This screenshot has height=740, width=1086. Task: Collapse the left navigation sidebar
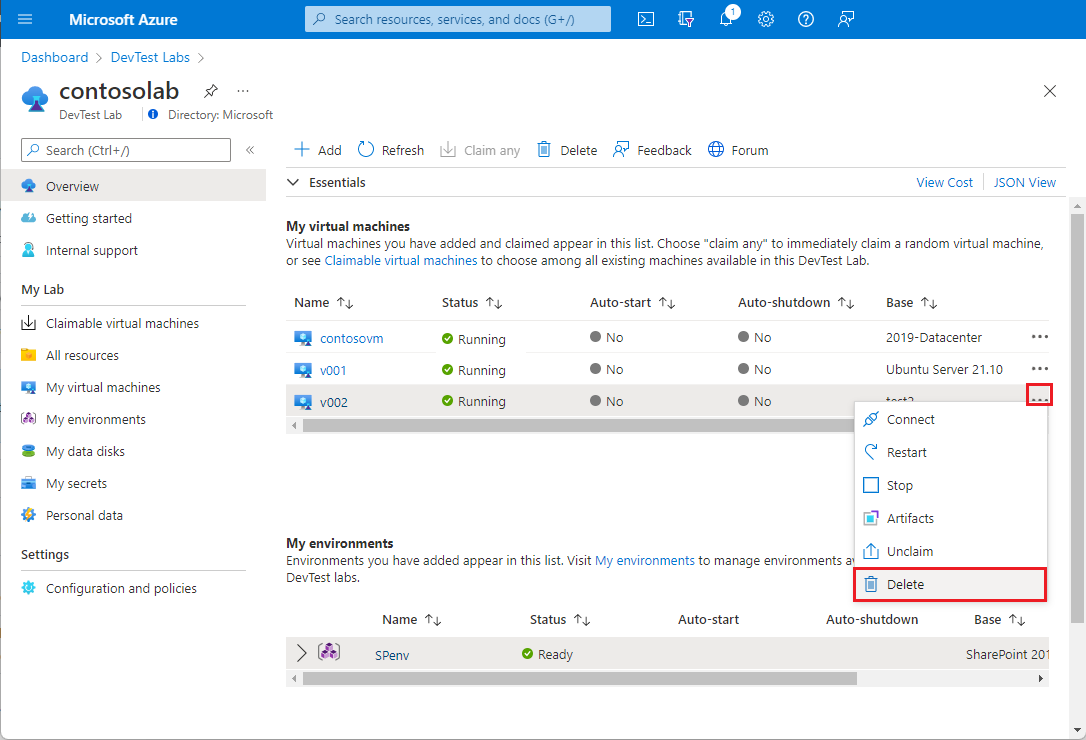(x=251, y=152)
